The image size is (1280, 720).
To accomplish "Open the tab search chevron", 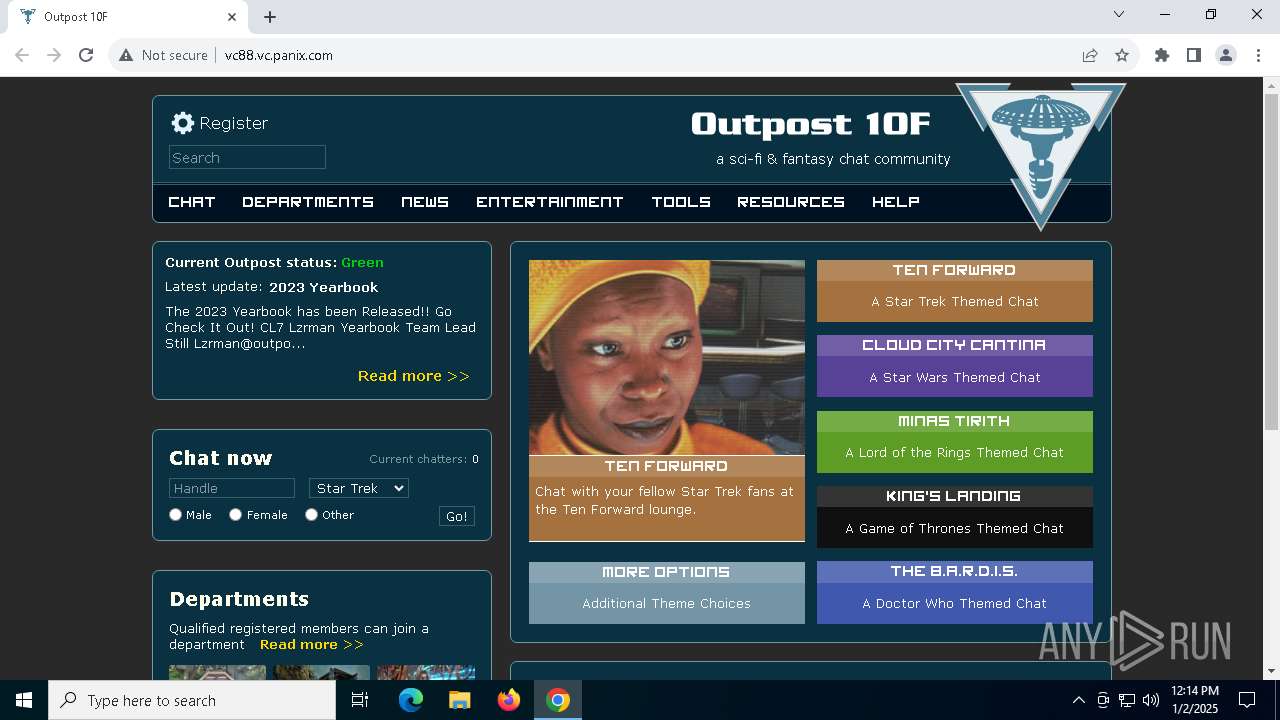I will [x=1119, y=14].
